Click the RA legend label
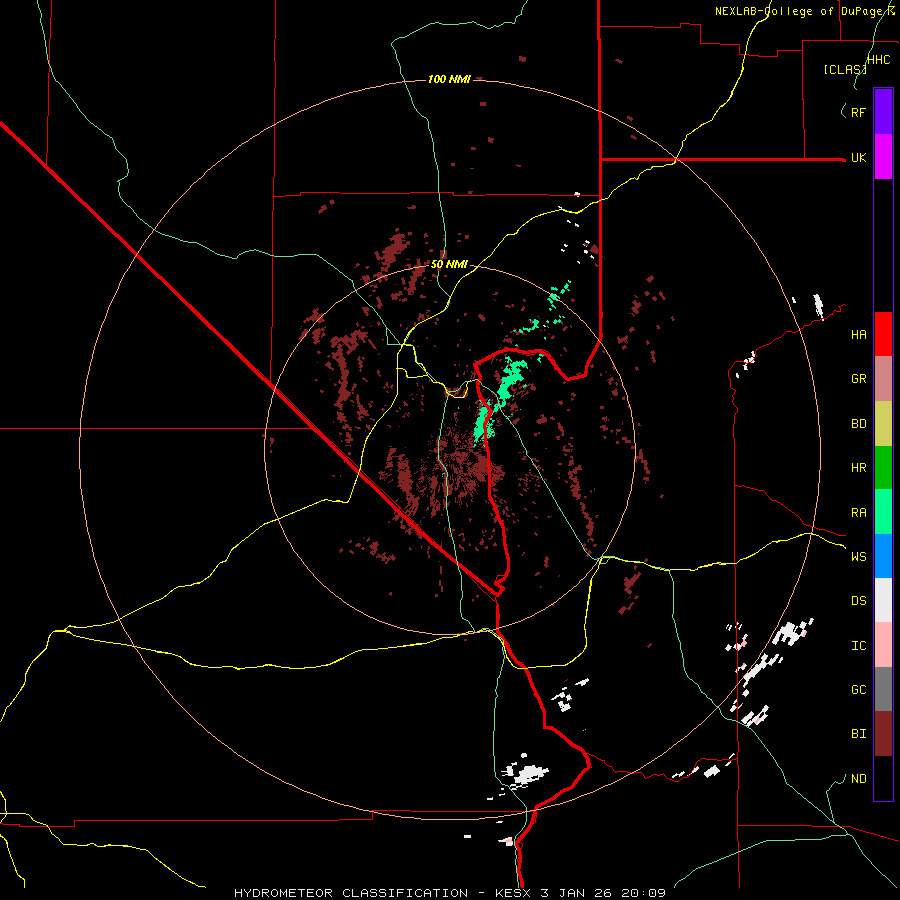The image size is (900, 900). [858, 513]
